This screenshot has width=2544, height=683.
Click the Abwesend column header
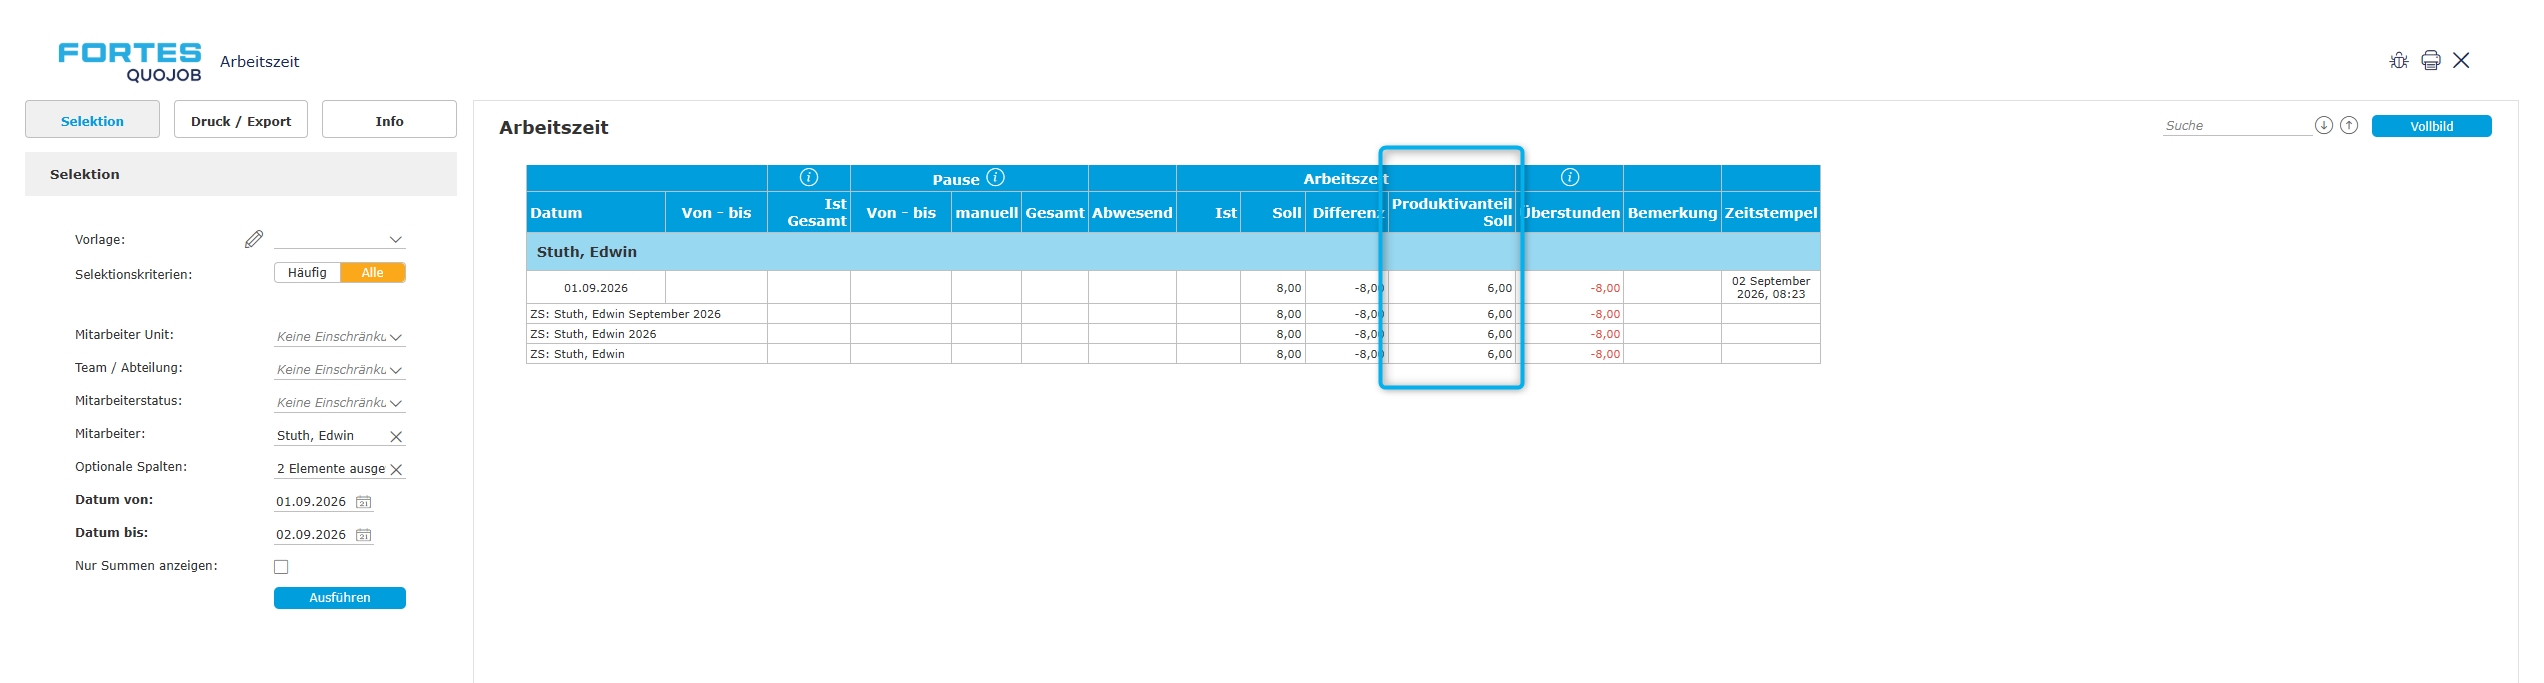click(x=1132, y=212)
